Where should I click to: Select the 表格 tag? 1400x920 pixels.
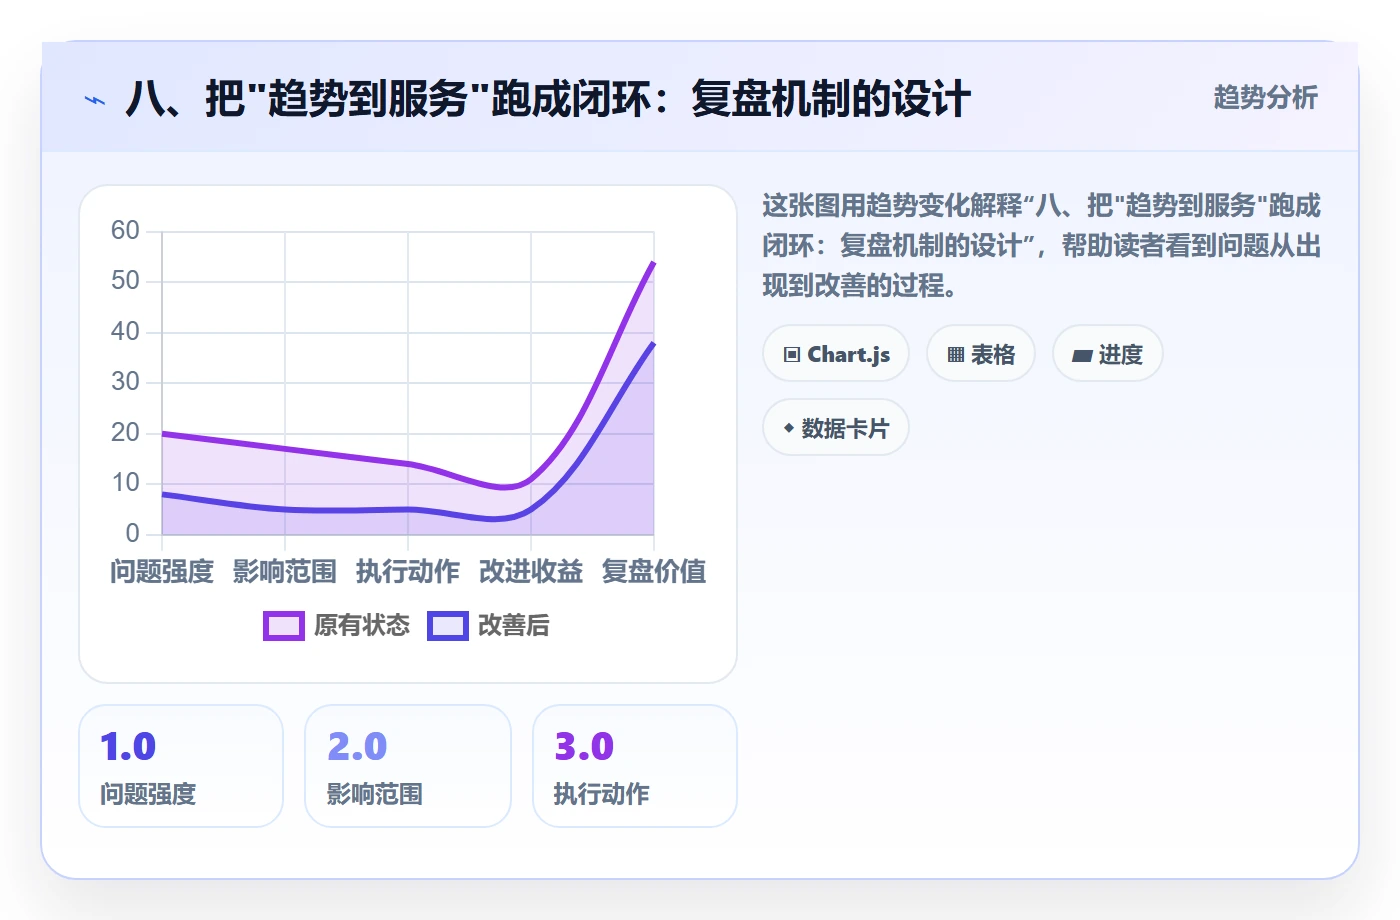pos(981,354)
